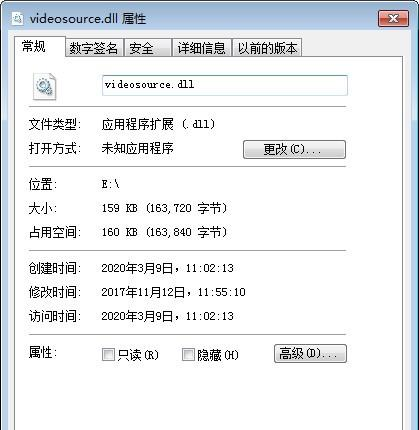Click the 应用程序扩展 (.dll) file type text
This screenshot has width=419, height=430.
pyautogui.click(x=158, y=125)
